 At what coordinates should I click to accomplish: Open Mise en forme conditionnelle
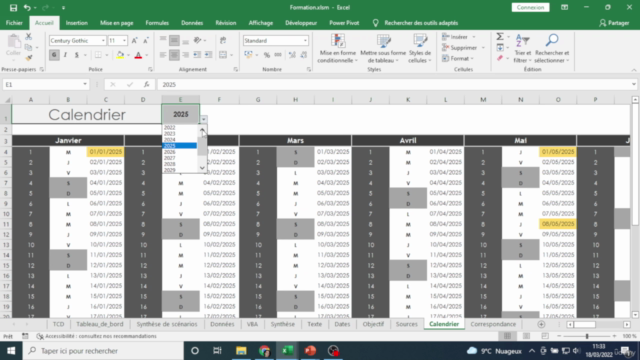click(x=337, y=49)
